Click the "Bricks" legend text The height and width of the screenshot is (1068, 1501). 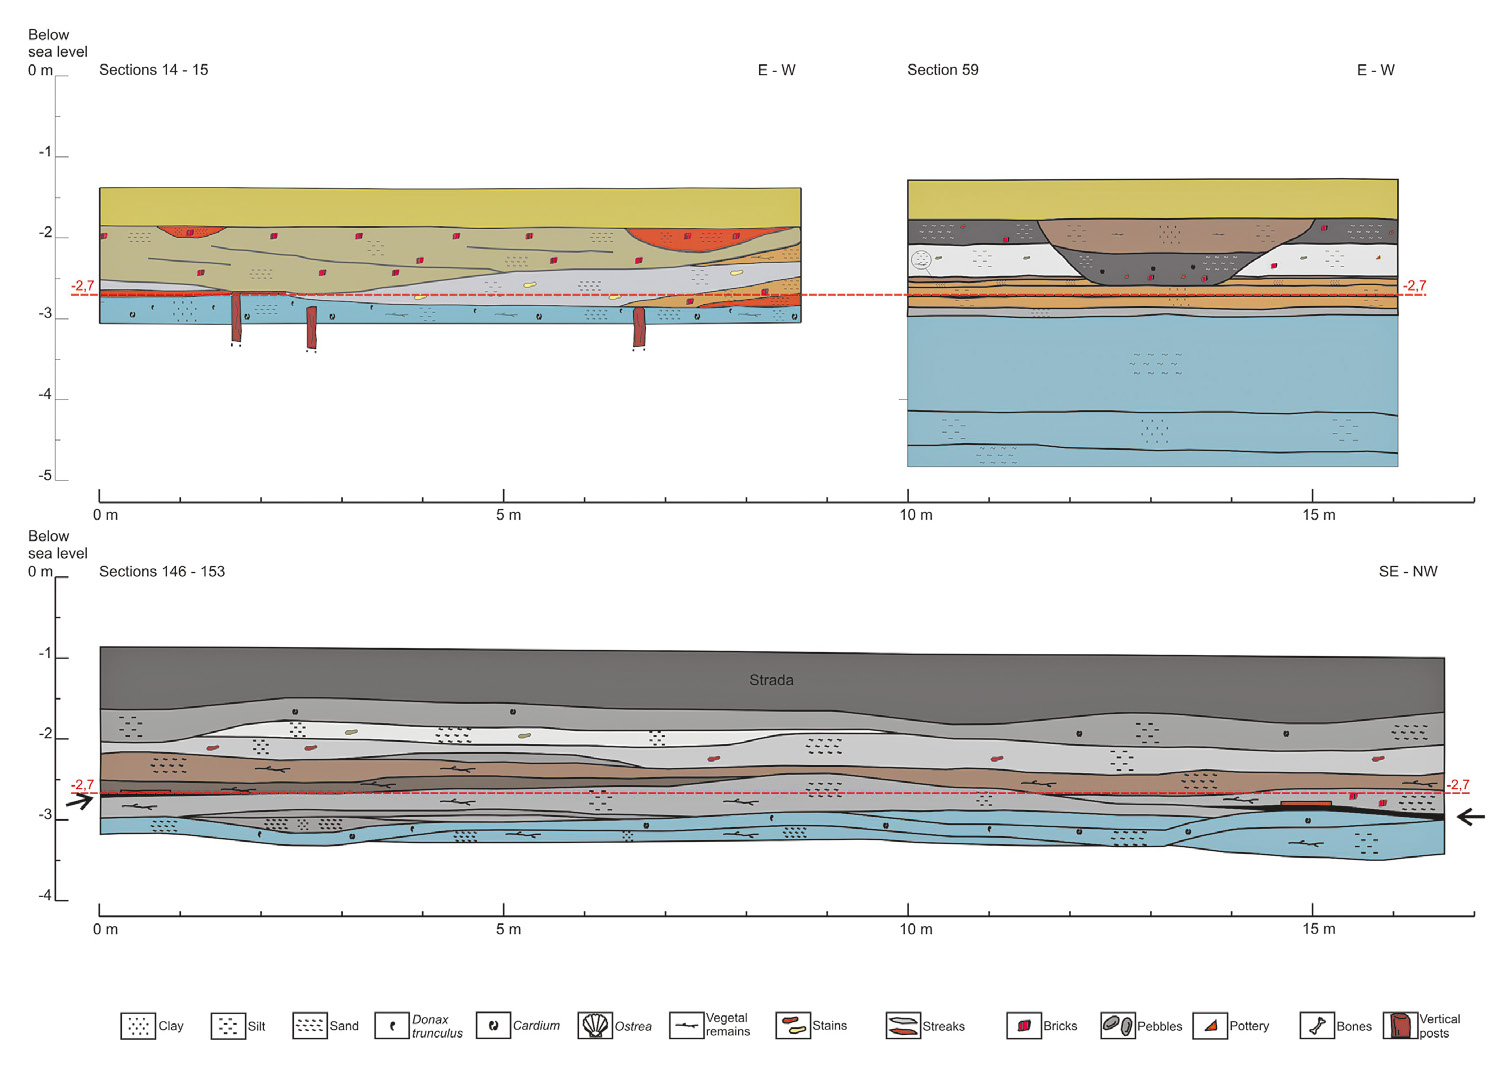[x=1060, y=1026]
